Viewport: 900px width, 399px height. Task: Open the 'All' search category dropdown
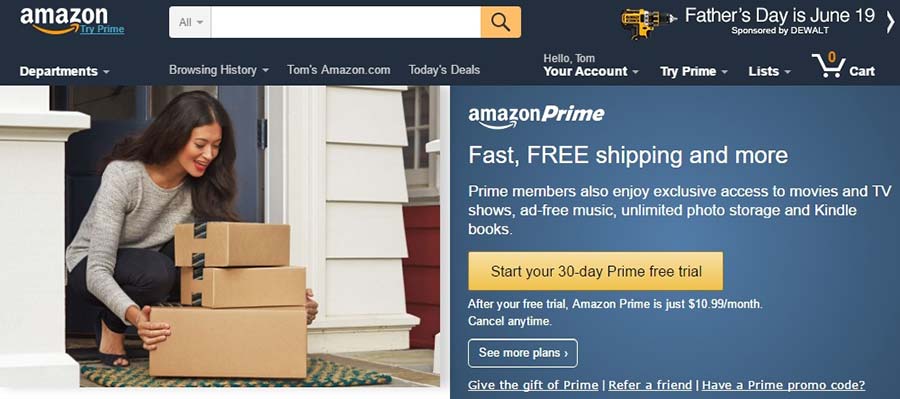(190, 22)
